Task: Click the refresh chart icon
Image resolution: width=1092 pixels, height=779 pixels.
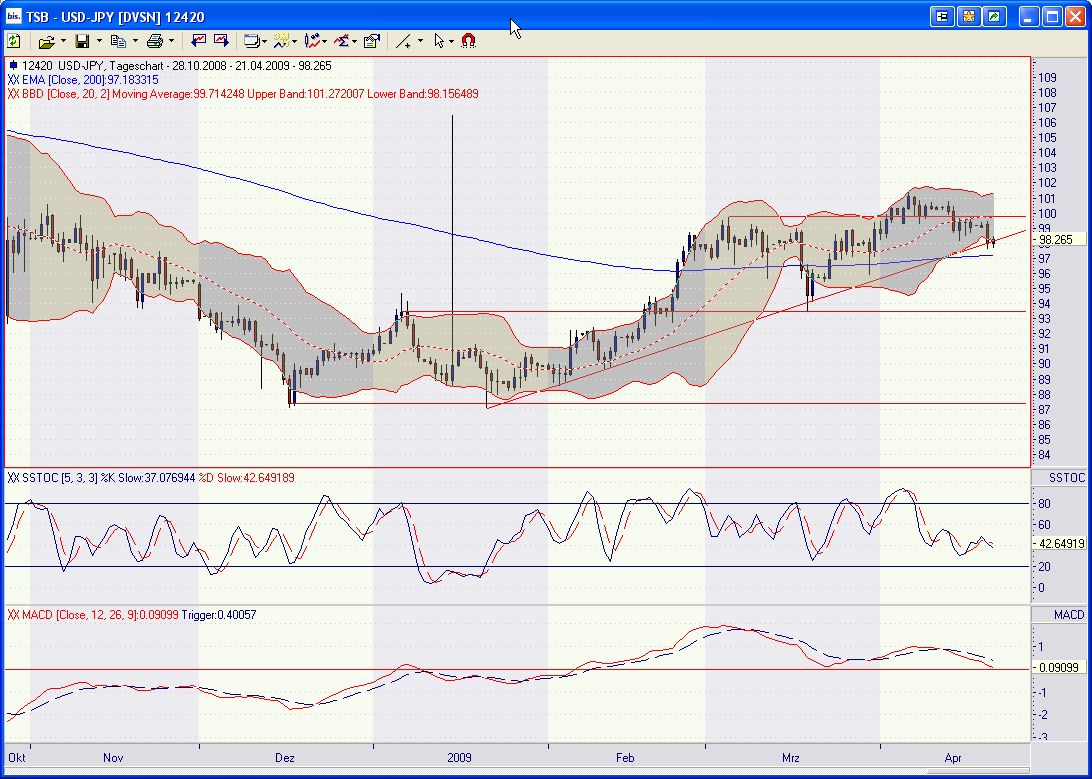Action: pos(14,41)
